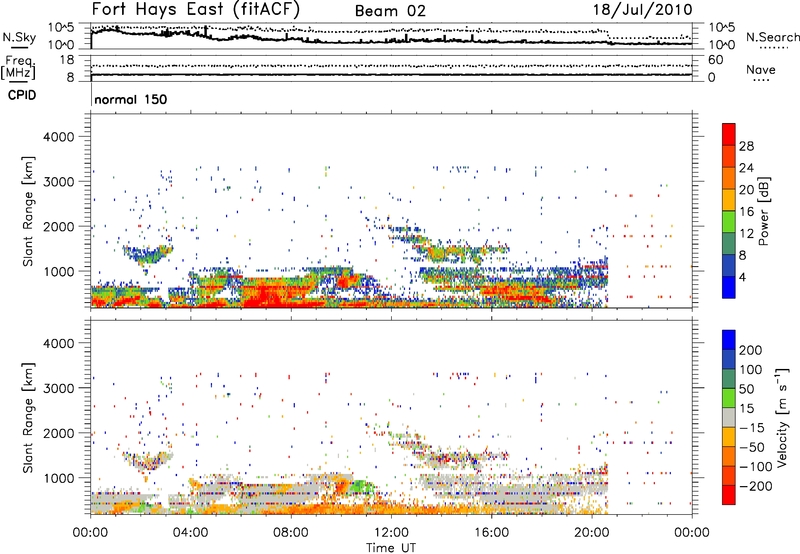Click the "-15" label on Velocity color bar
The width and height of the screenshot is (800, 554).
click(752, 427)
